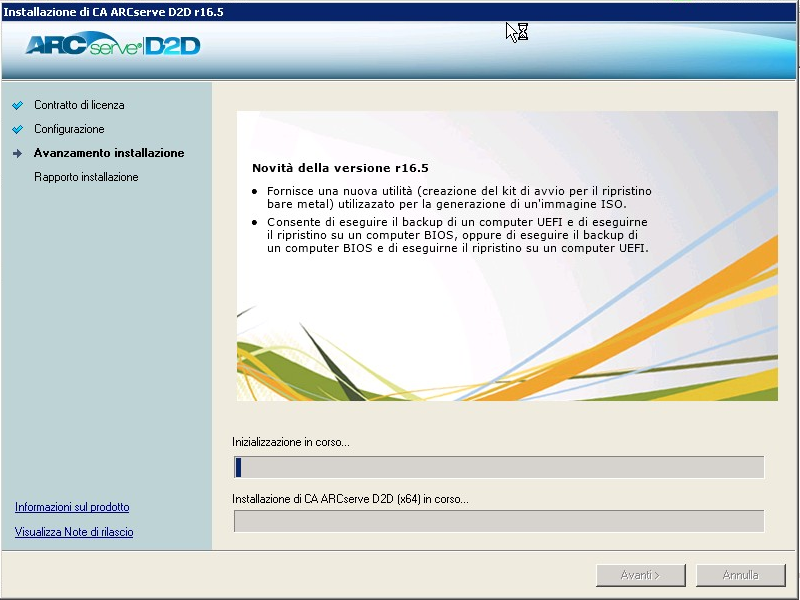
Task: Click the ARCserve D2D (x64) installation progress bar
Action: (x=499, y=521)
